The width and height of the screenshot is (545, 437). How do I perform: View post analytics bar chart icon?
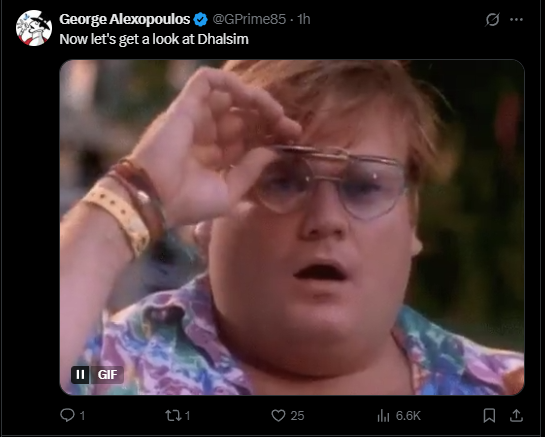[x=383, y=415]
